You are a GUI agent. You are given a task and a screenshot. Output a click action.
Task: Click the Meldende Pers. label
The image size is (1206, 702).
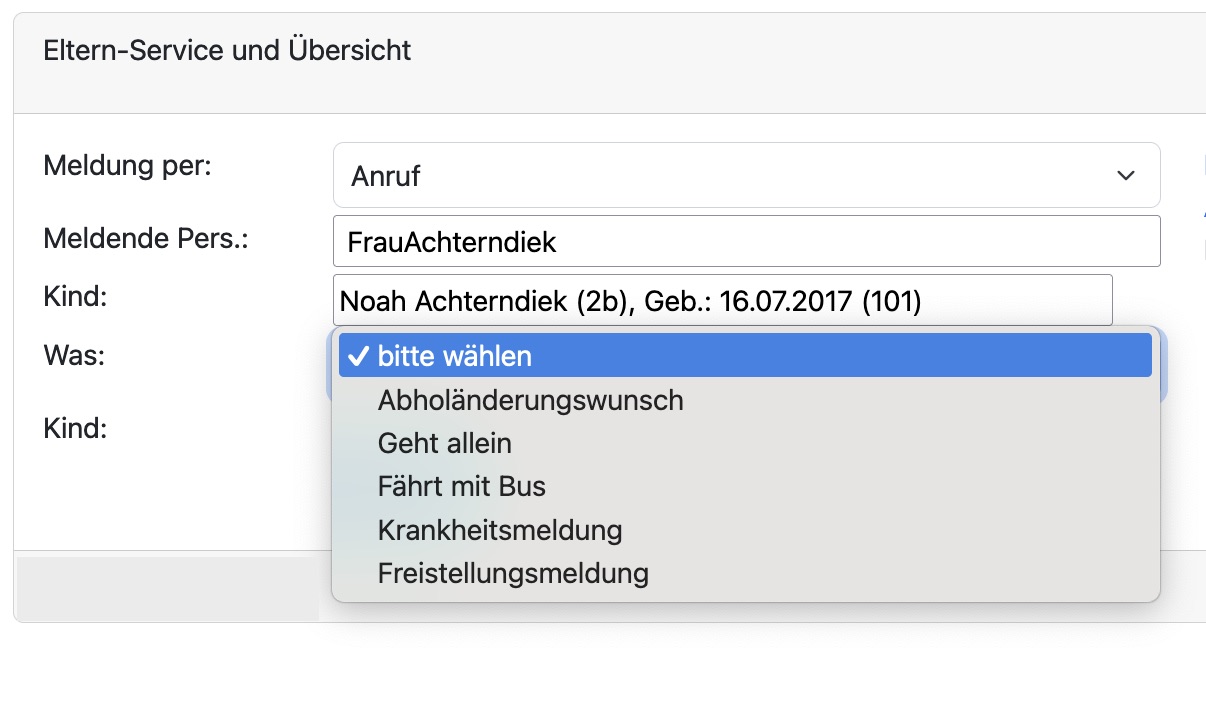point(145,239)
